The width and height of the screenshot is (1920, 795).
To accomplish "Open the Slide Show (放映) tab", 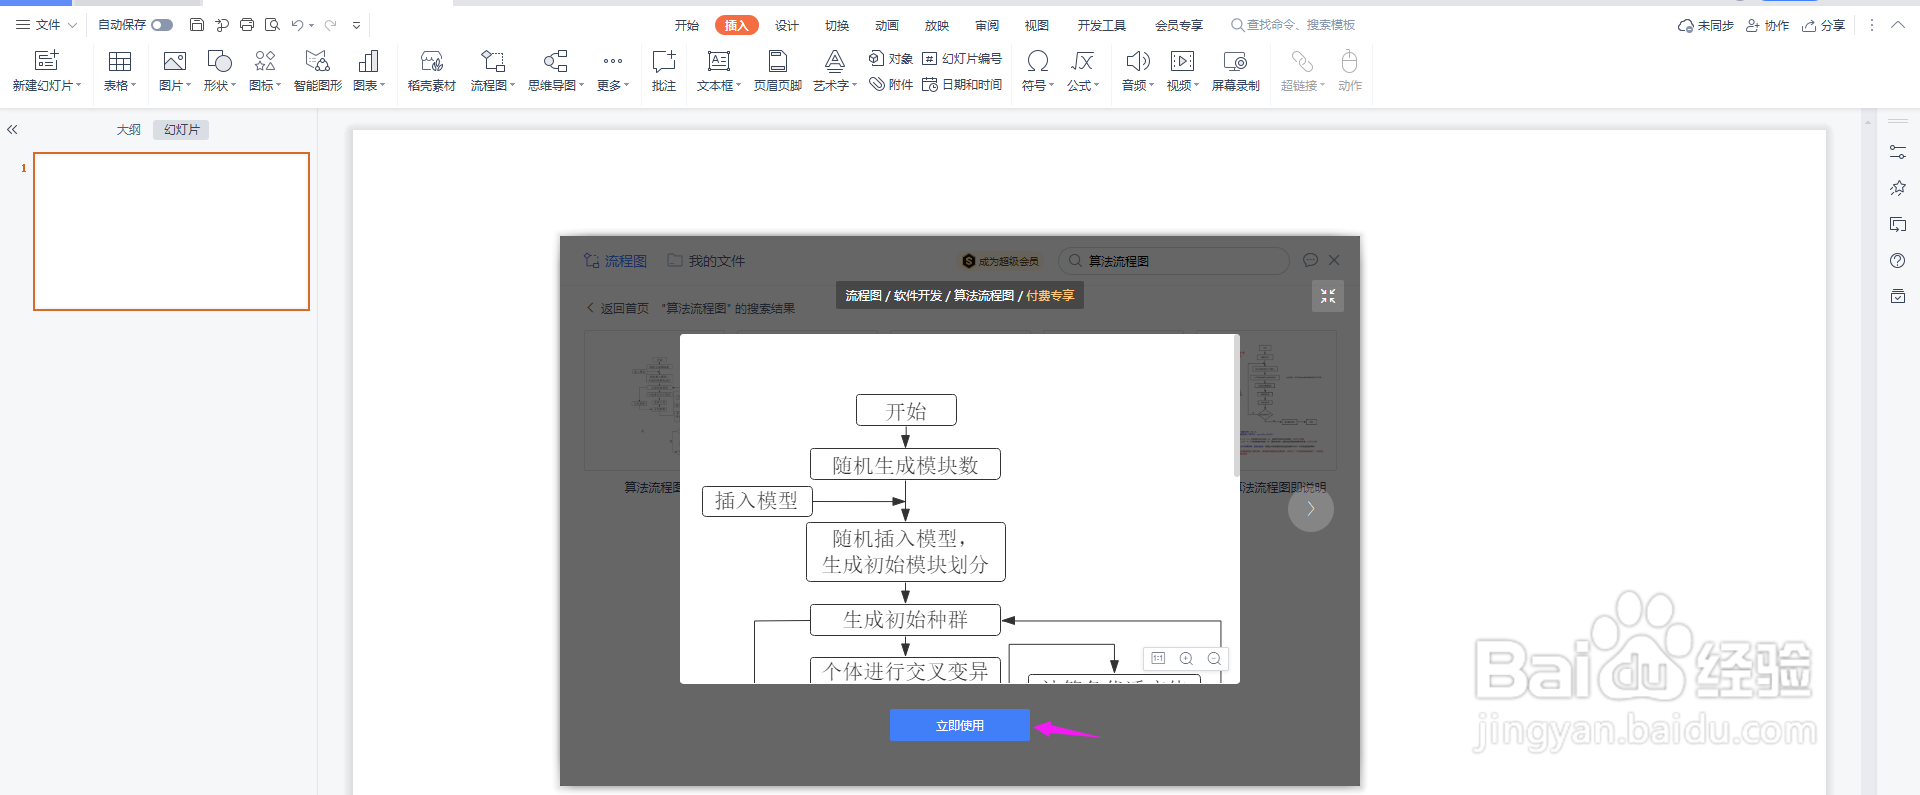I will click(x=937, y=25).
